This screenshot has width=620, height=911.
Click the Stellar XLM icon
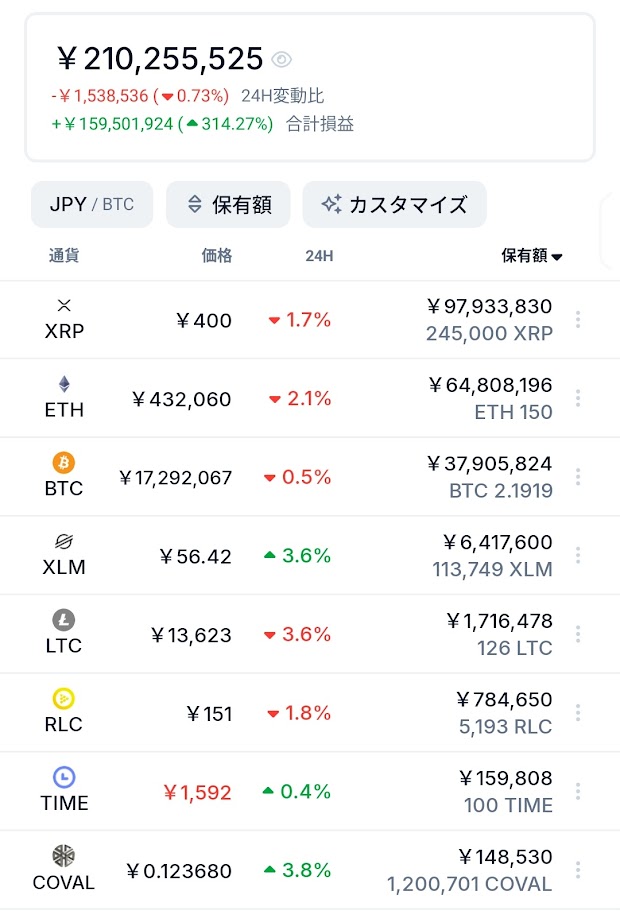coord(64,541)
